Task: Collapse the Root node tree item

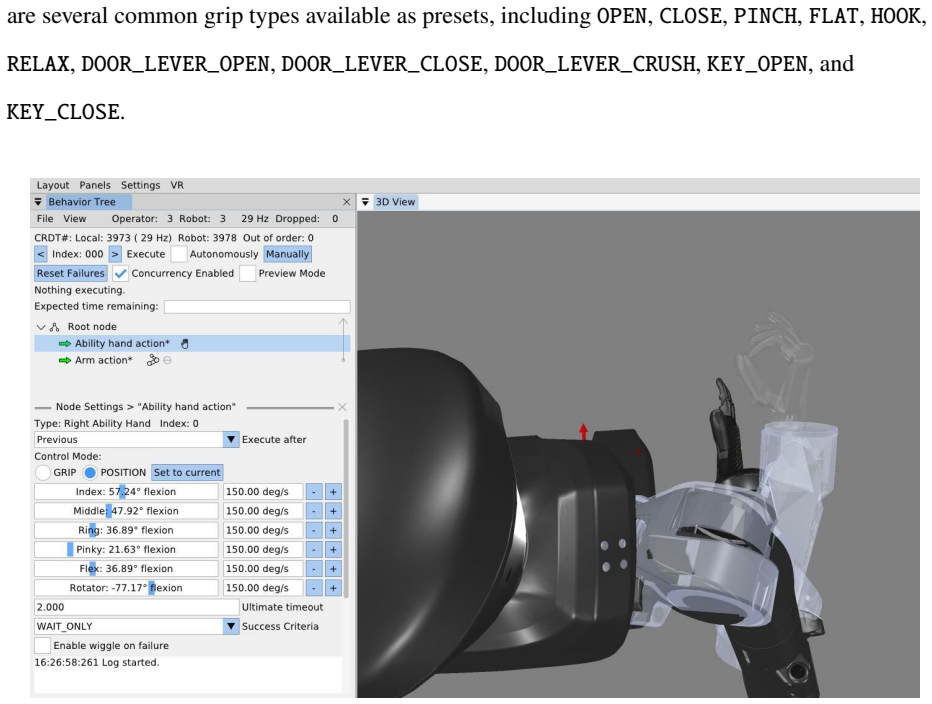Action: click(41, 327)
